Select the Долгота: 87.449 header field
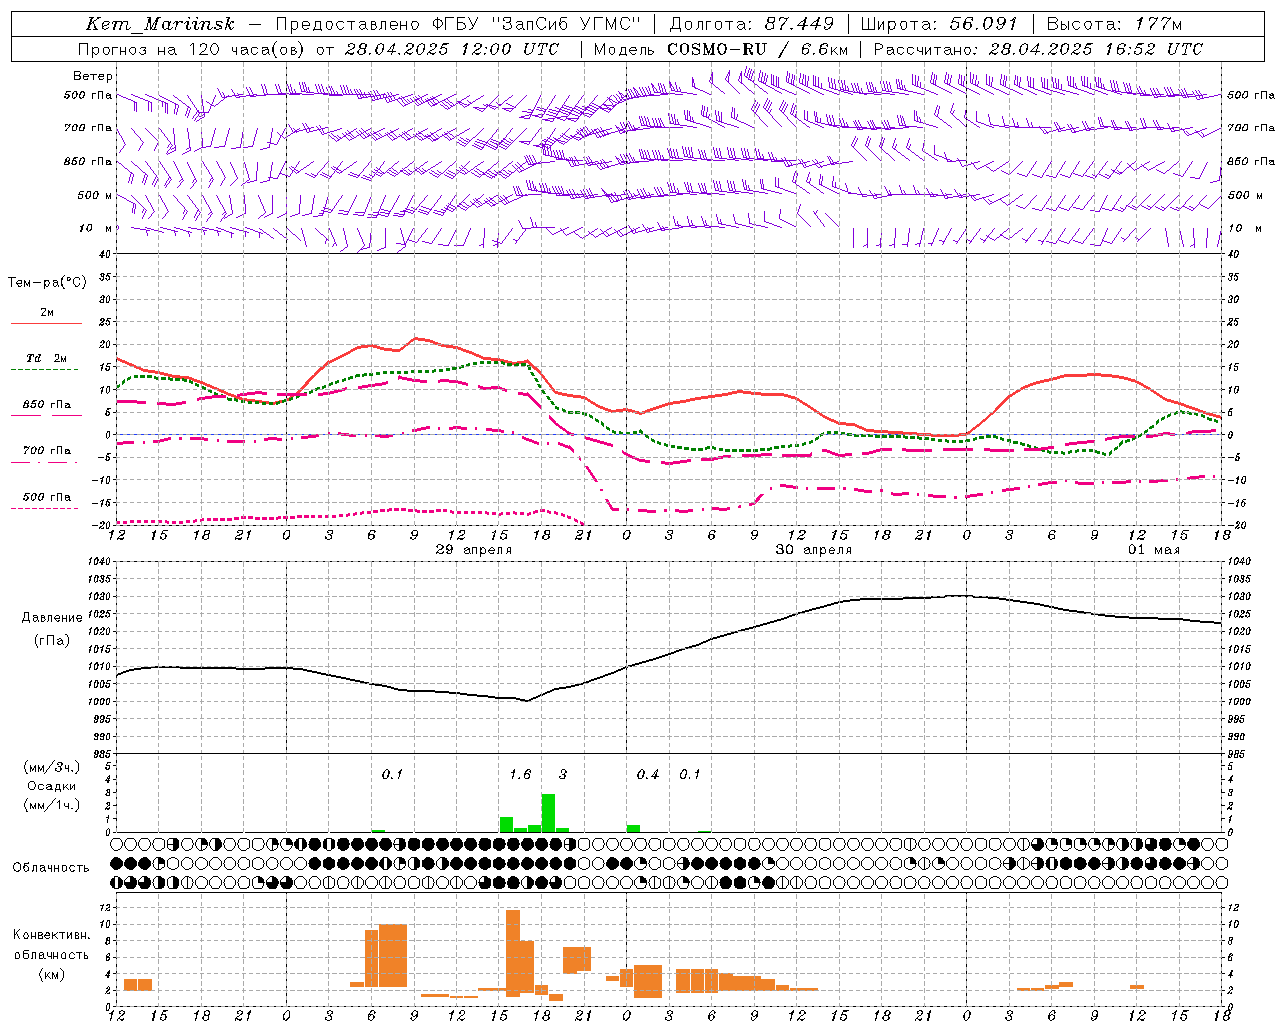The width and height of the screenshot is (1280, 1024). point(751,24)
